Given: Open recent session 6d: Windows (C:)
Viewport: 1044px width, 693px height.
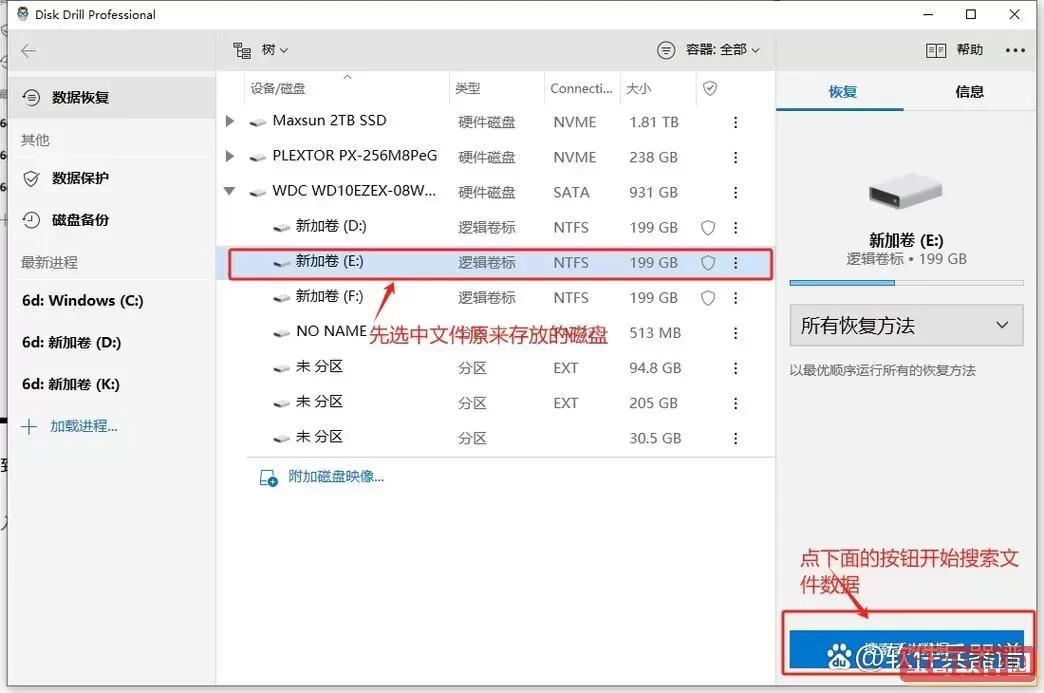Looking at the screenshot, I should coord(83,301).
